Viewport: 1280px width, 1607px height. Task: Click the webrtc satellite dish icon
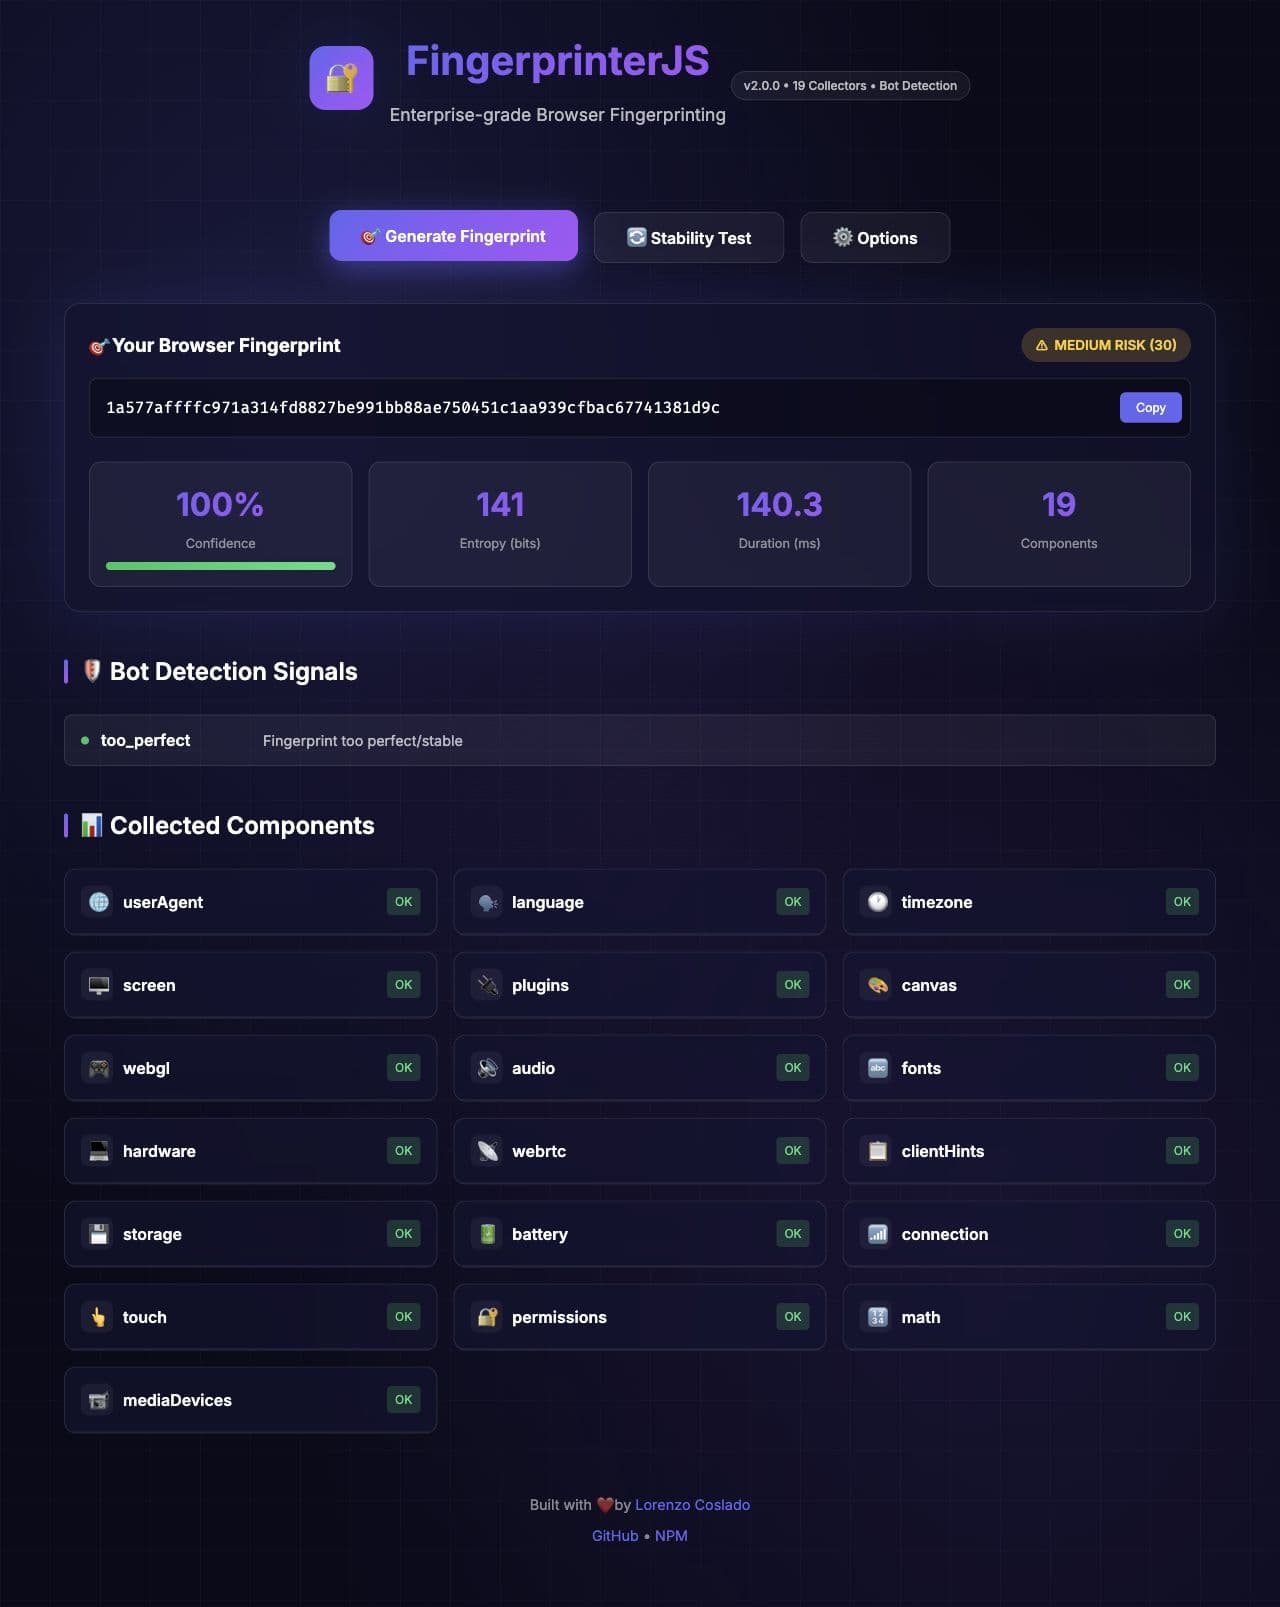pos(488,1151)
